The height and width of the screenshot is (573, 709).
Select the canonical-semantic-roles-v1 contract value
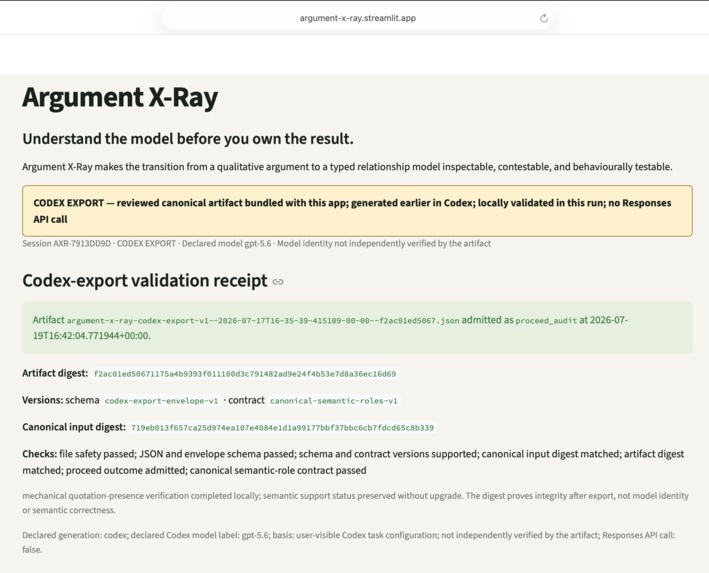coord(334,401)
